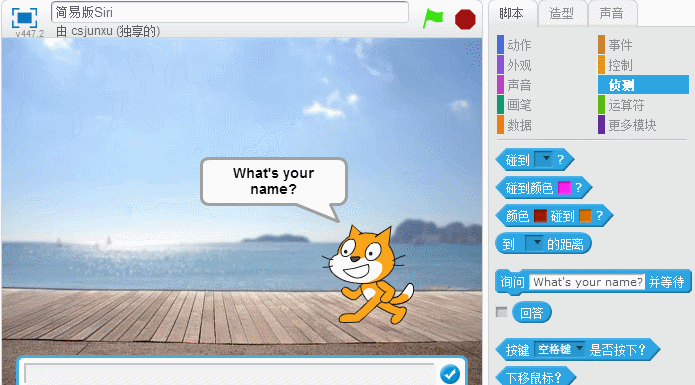Click author text 由 csjunxu (独享的)
Viewport: 695px width, 385px height.
(108, 31)
